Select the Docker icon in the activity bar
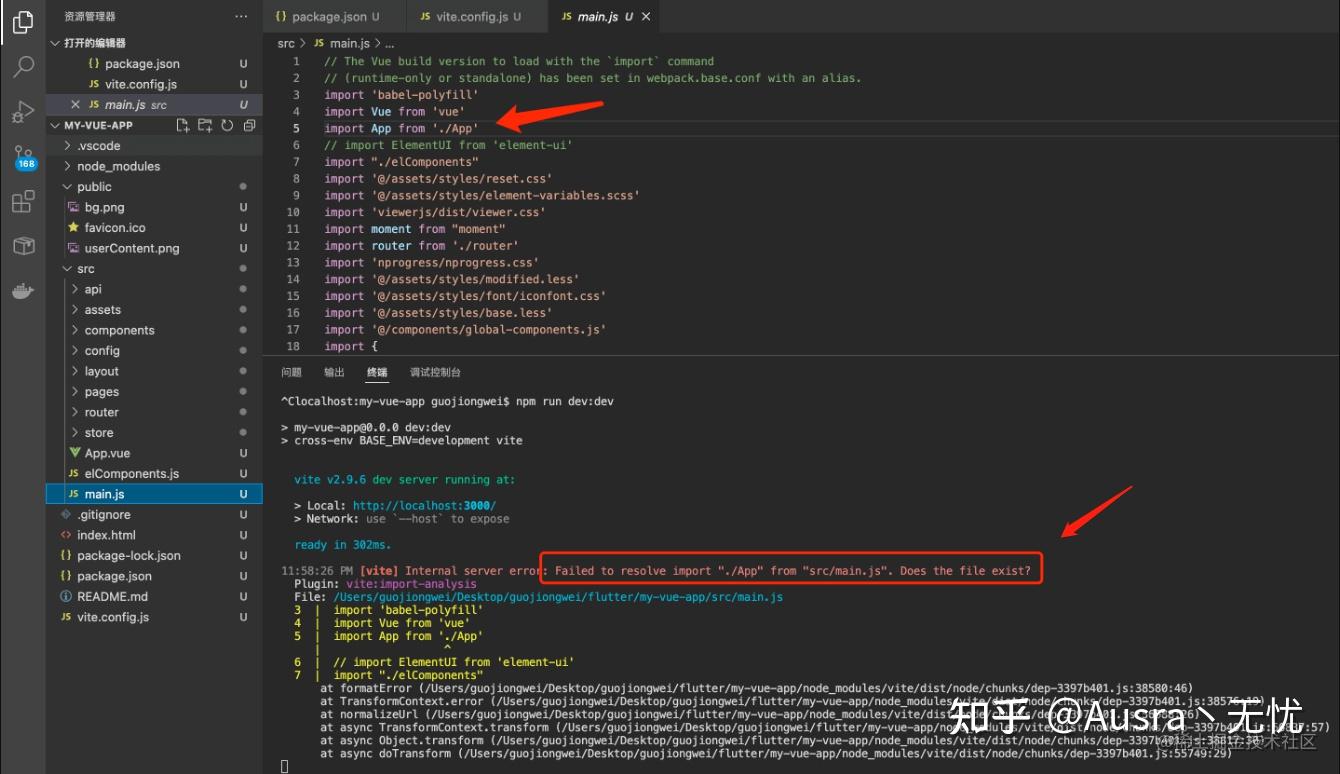Viewport: 1340px width, 774px height. pos(22,291)
